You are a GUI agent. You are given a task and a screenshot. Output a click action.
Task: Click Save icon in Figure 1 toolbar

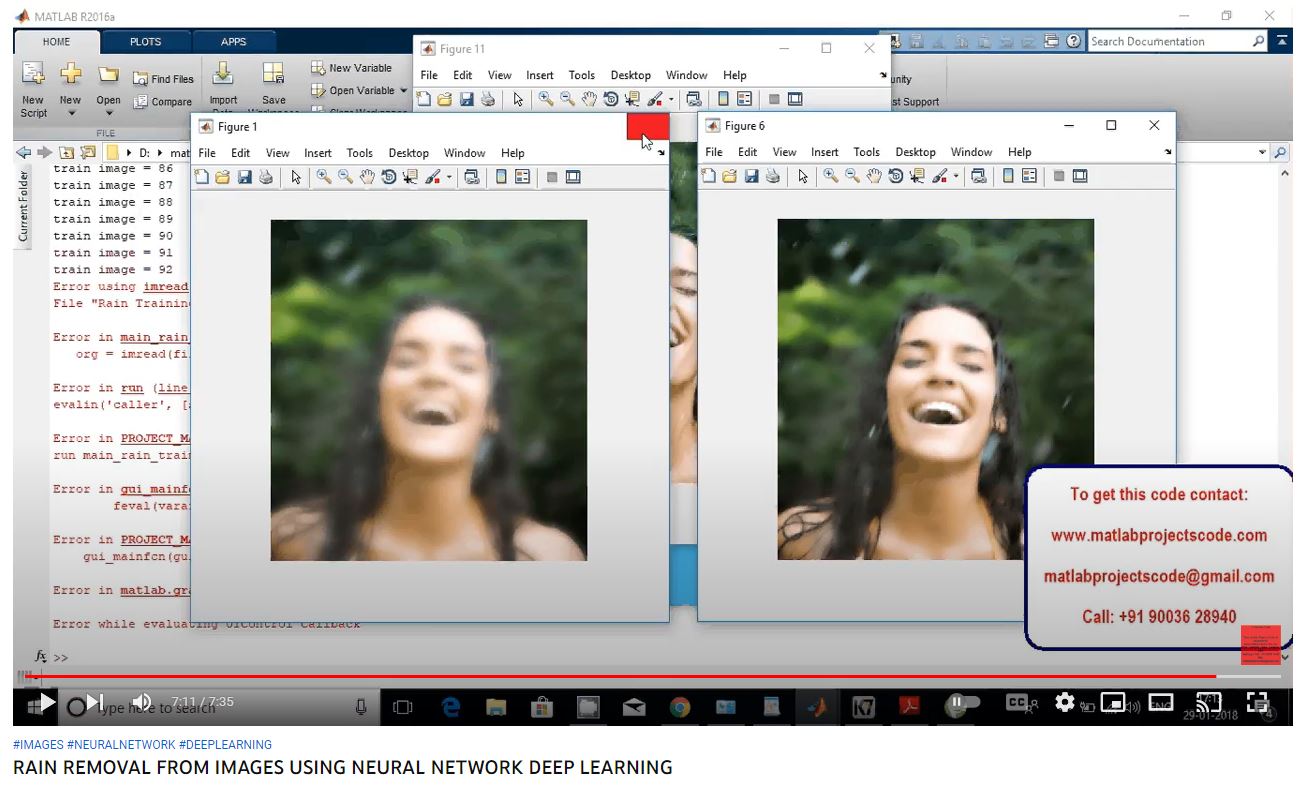click(244, 177)
